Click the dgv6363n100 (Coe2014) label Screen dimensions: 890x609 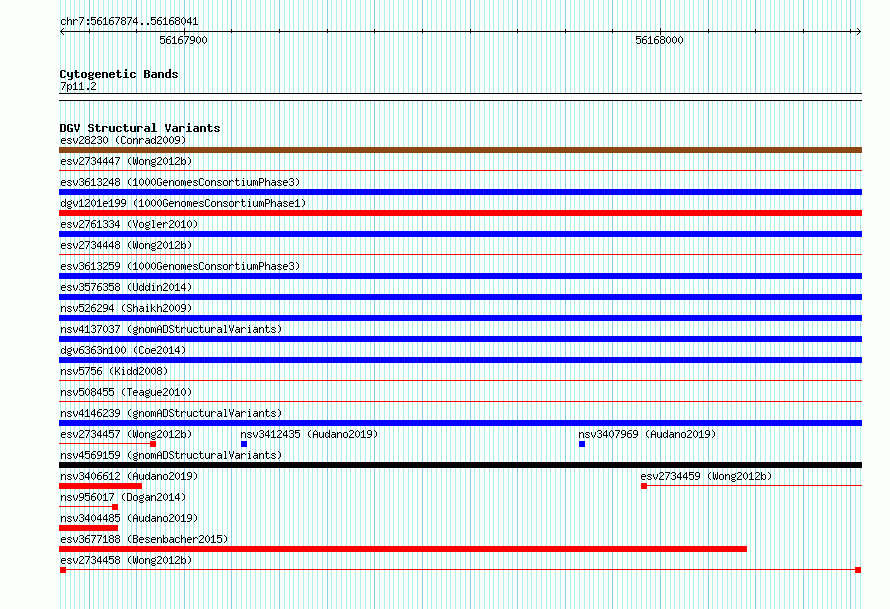[x=123, y=350]
